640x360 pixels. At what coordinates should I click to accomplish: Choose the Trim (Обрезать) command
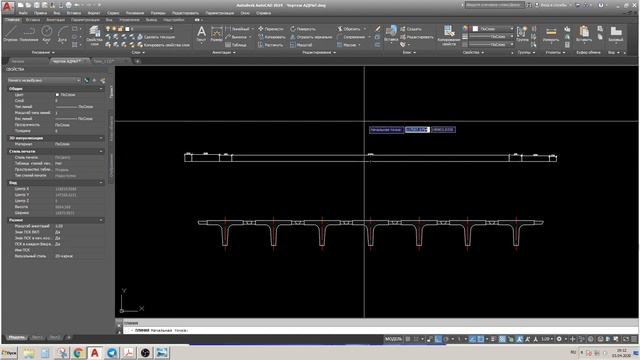349,29
